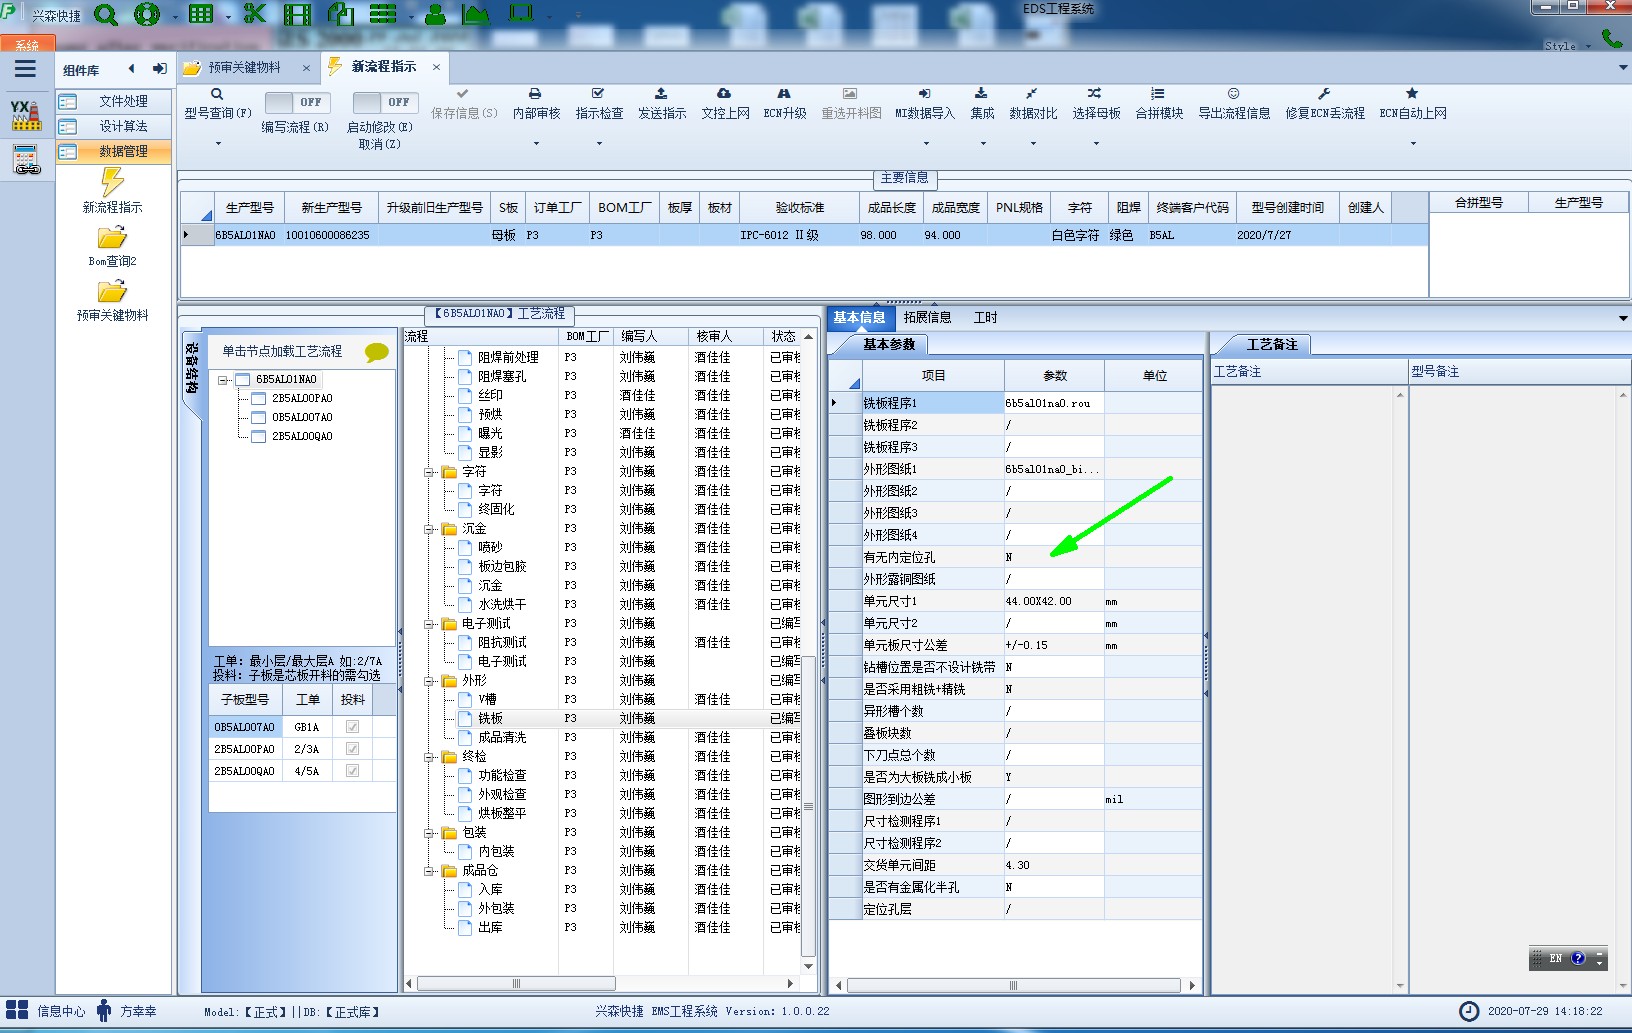Screen dimensions: 1632x1033
Task: Click the yellow speech bubble icon
Action: coord(377,352)
